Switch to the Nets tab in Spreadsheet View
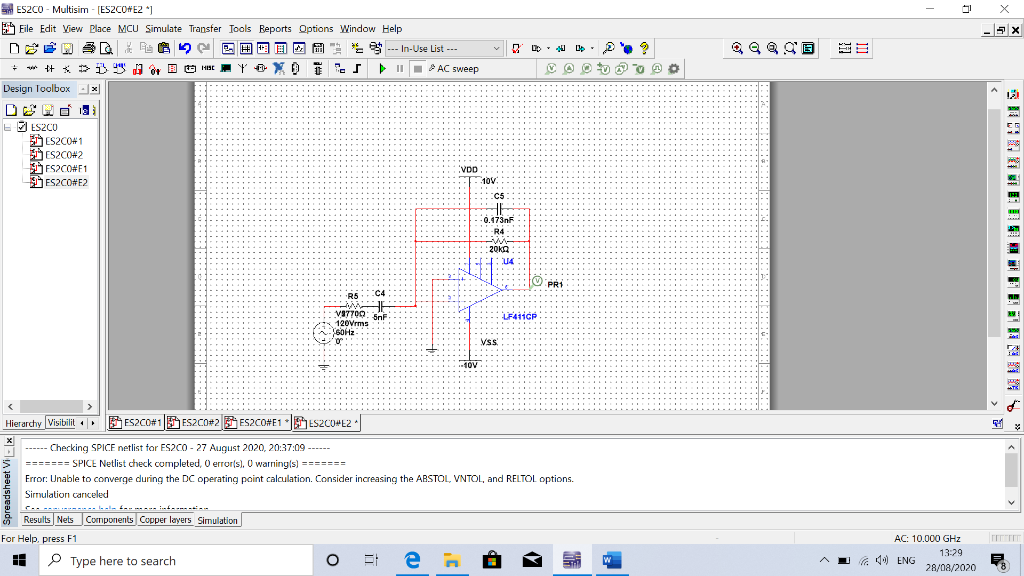This screenshot has width=1024, height=576. 65,520
